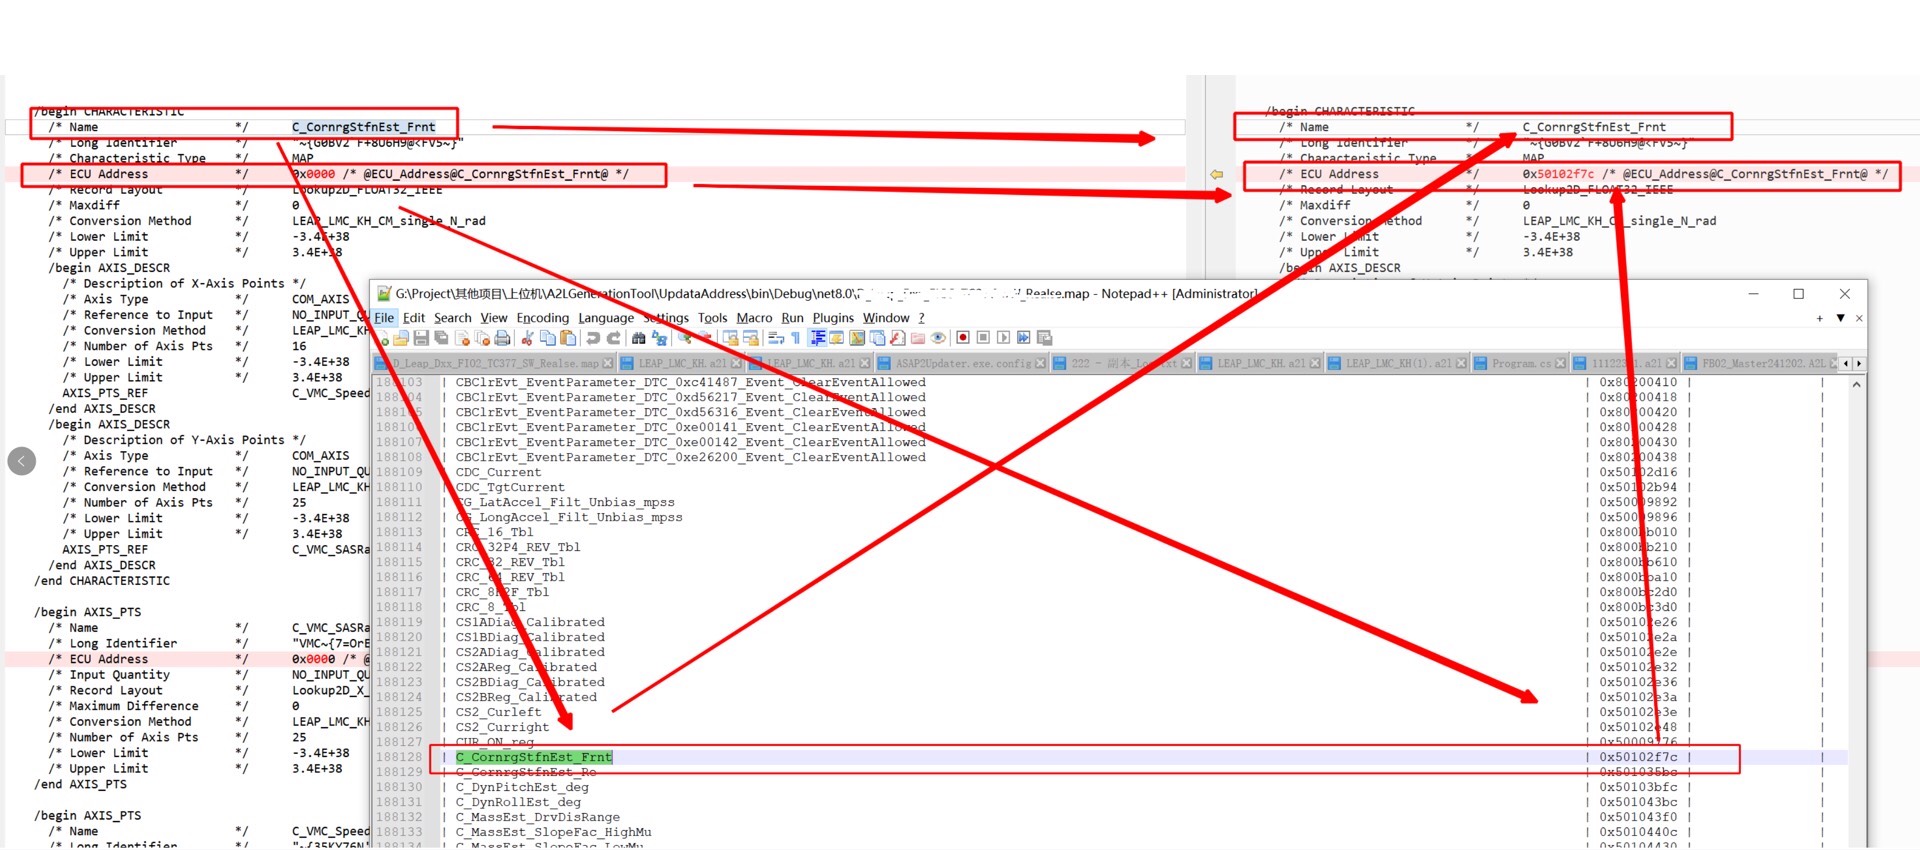1920x850 pixels.
Task: Click the Paste clipboard icon
Action: [x=568, y=338]
